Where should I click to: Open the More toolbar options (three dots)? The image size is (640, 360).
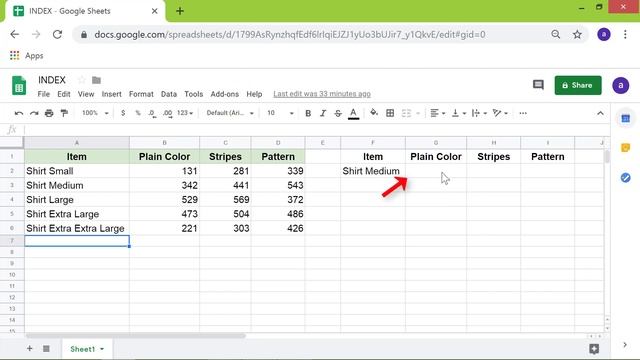click(x=523, y=113)
